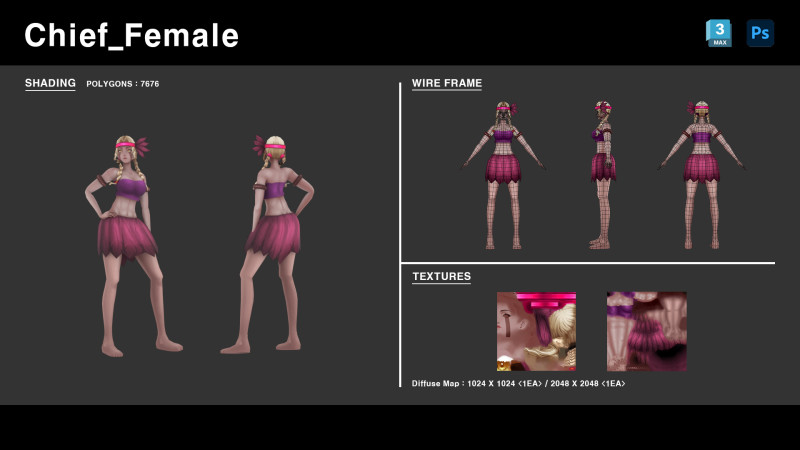Click the SHADING section heading
Viewport: 800px width, 450px height.
pyautogui.click(x=50, y=83)
